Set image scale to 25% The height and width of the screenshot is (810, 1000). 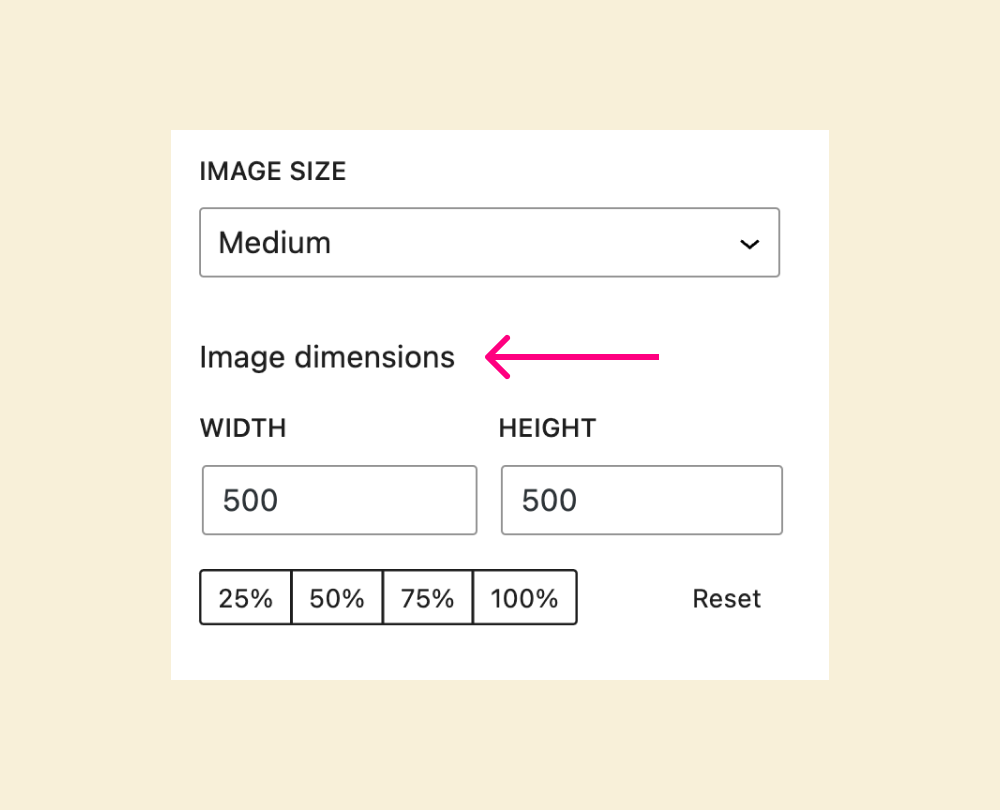246,598
